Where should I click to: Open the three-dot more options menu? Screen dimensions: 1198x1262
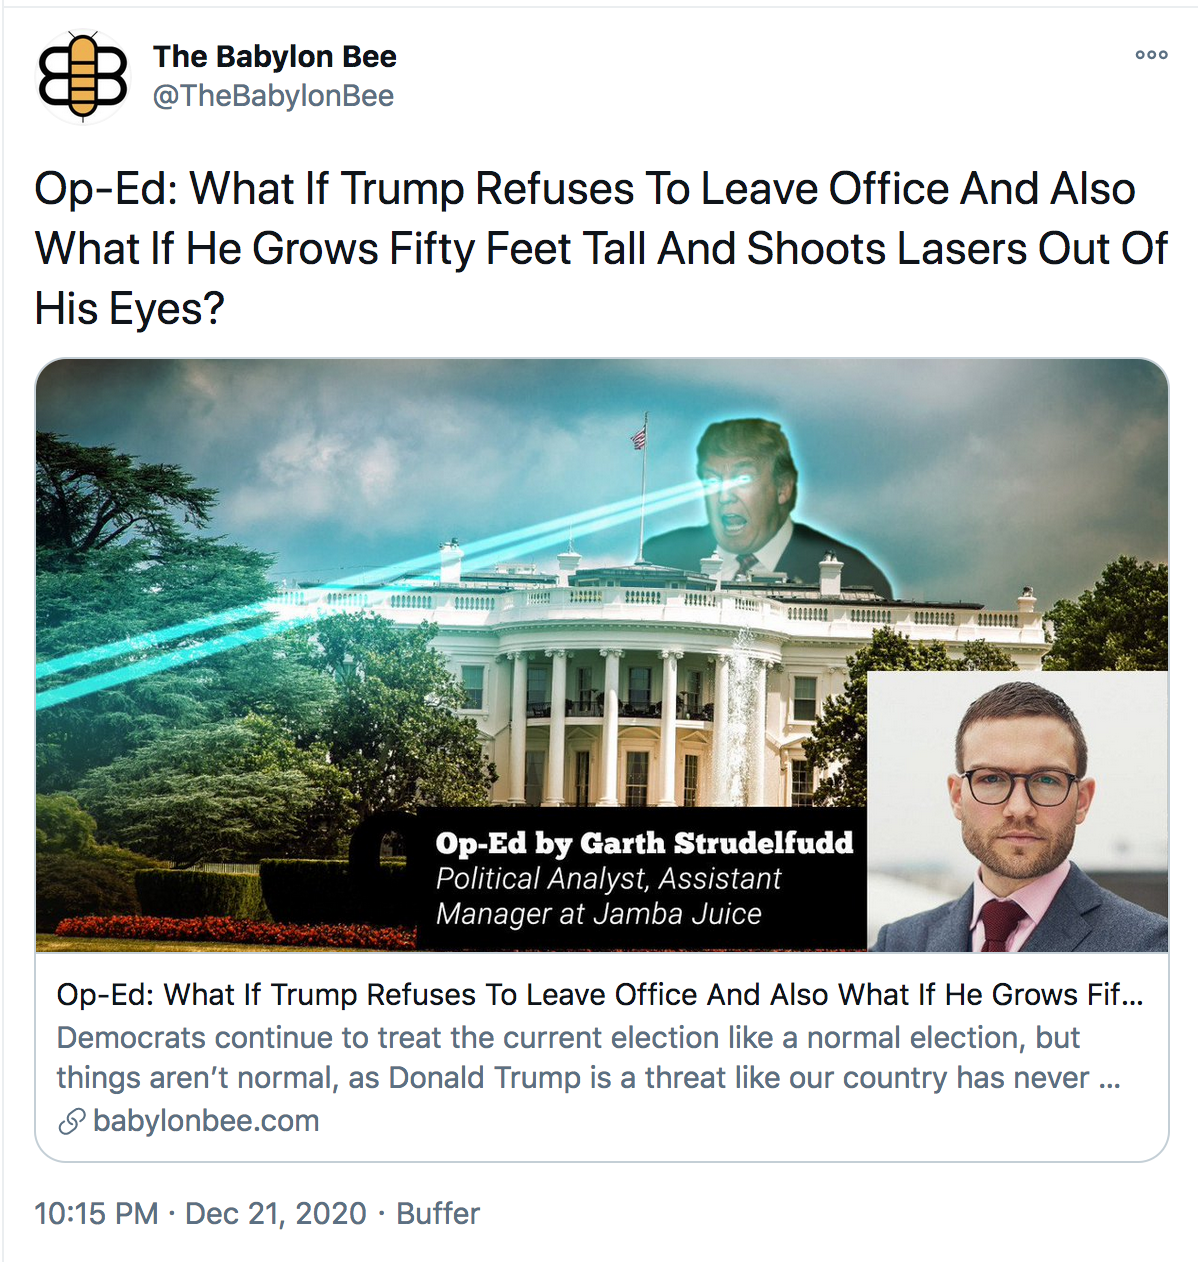[x=1151, y=55]
